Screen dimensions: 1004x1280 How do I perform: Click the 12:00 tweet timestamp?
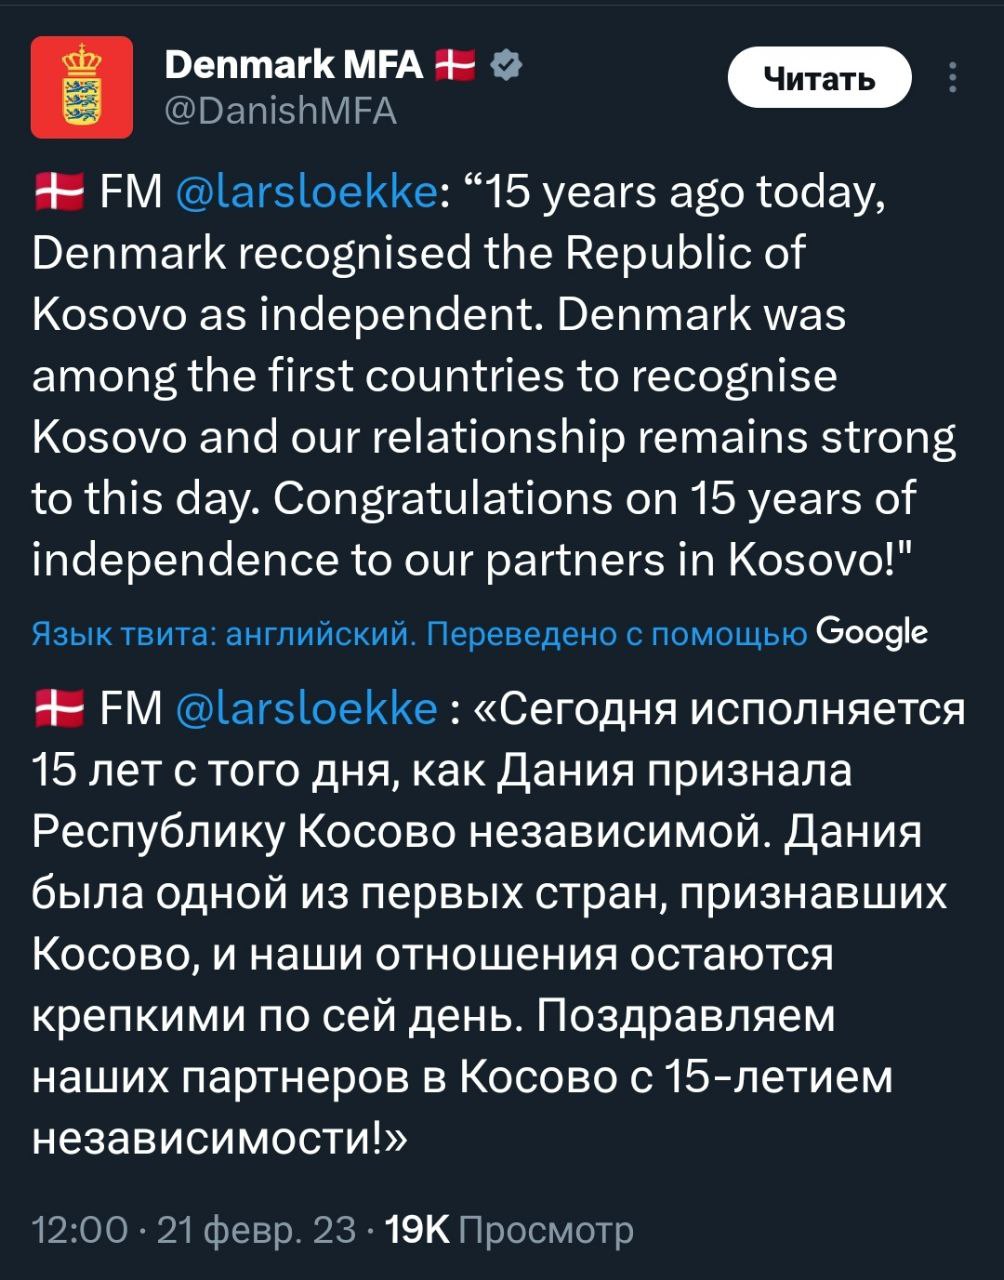pyautogui.click(x=80, y=1230)
